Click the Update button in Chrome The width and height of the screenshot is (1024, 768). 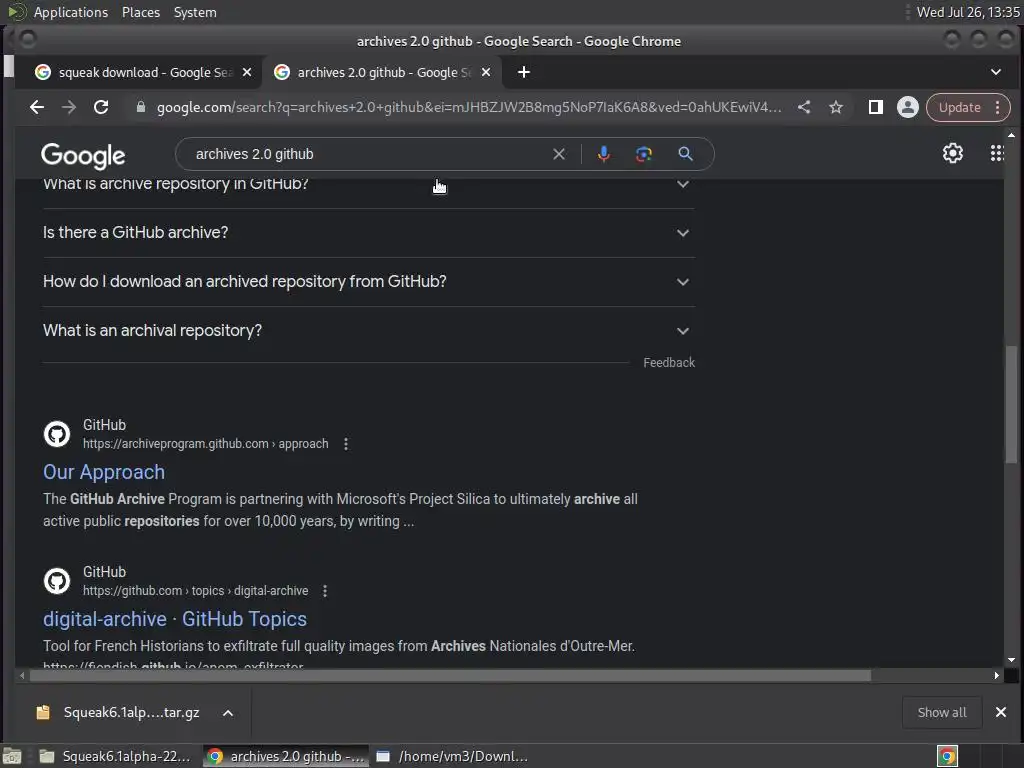(x=959, y=107)
